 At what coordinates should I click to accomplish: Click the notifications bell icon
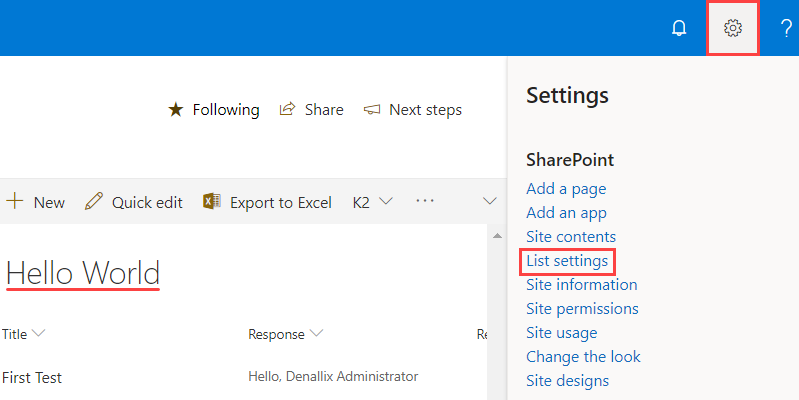680,28
